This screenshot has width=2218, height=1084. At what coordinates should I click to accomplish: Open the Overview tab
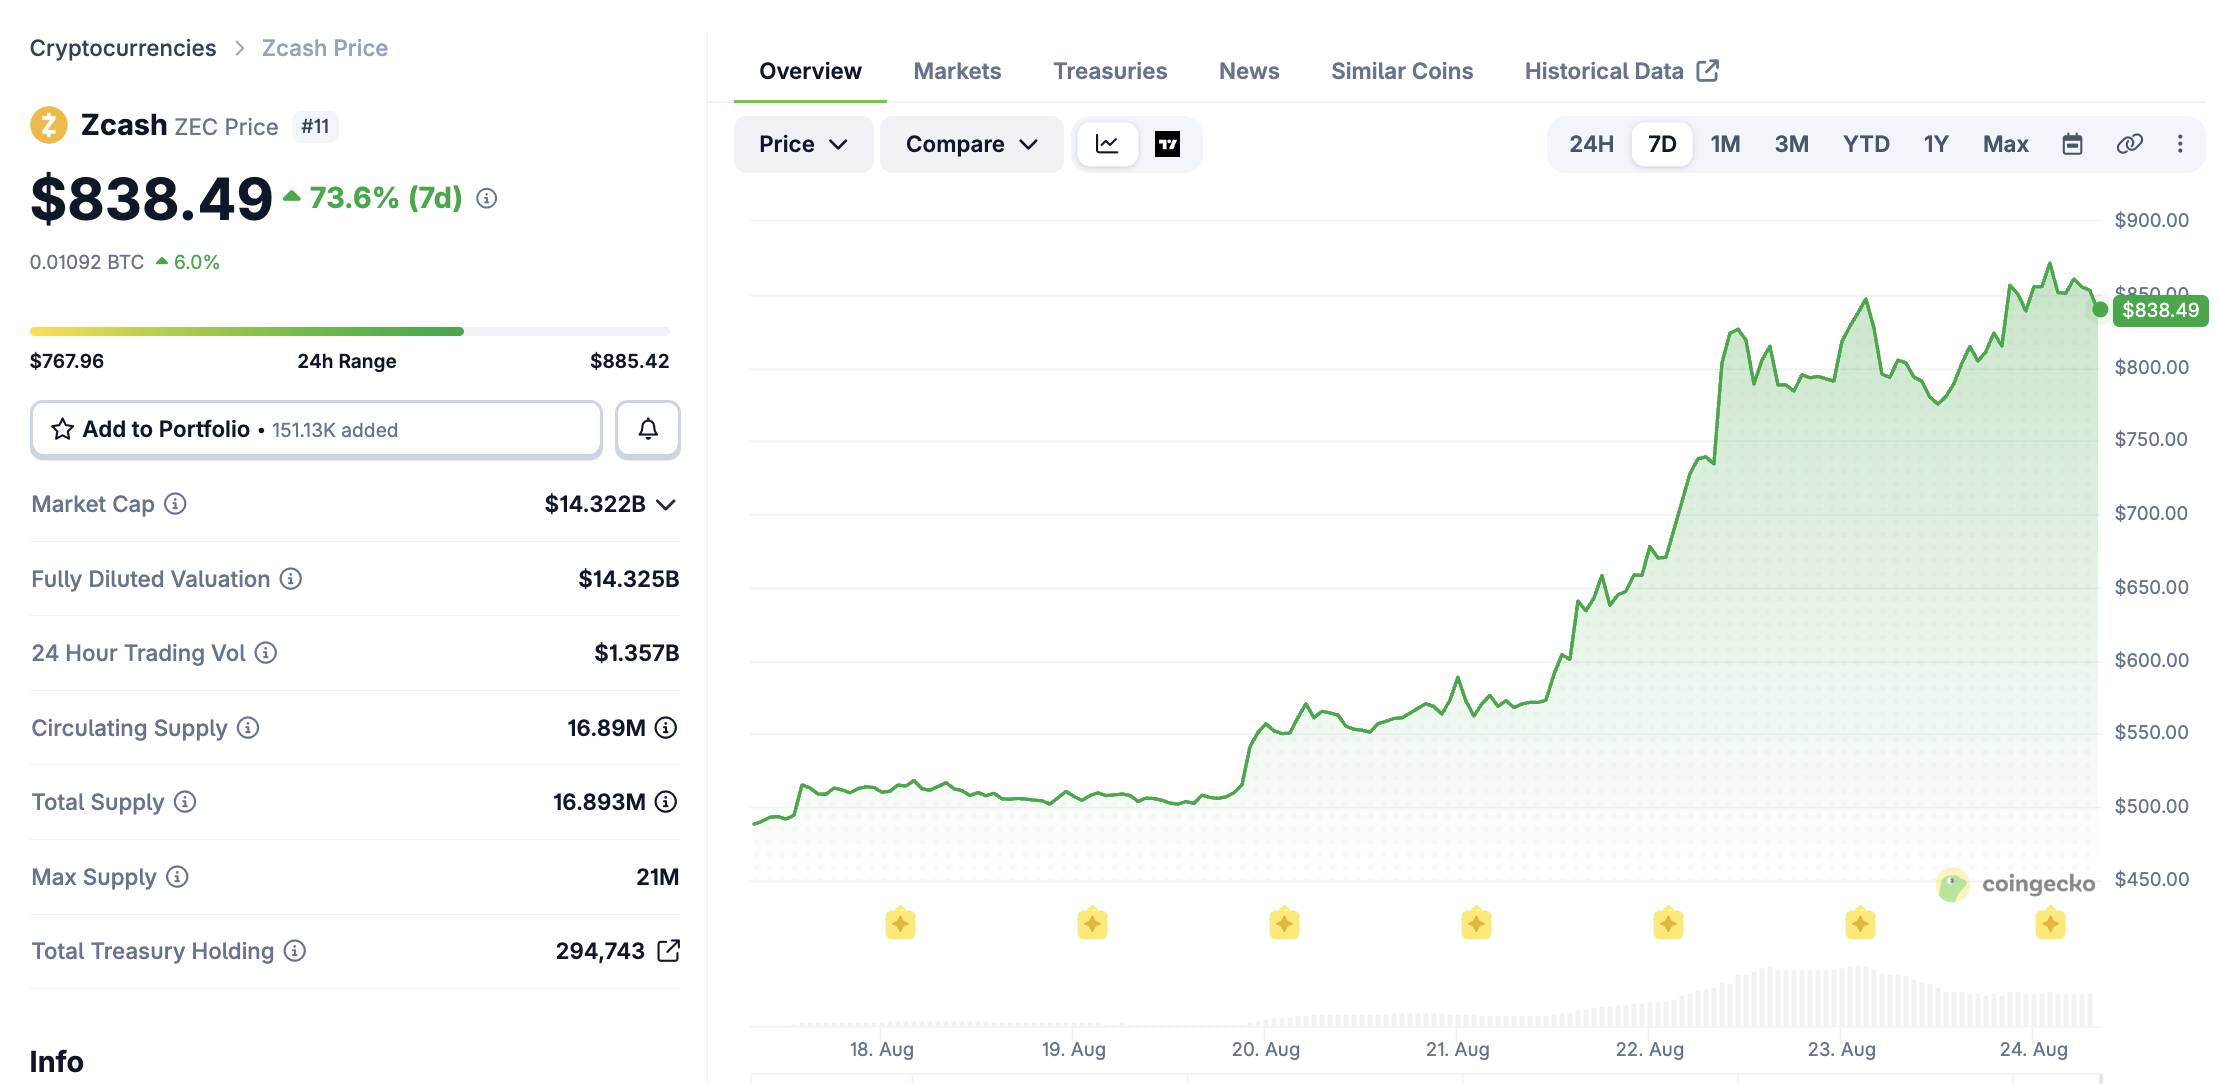coord(810,71)
